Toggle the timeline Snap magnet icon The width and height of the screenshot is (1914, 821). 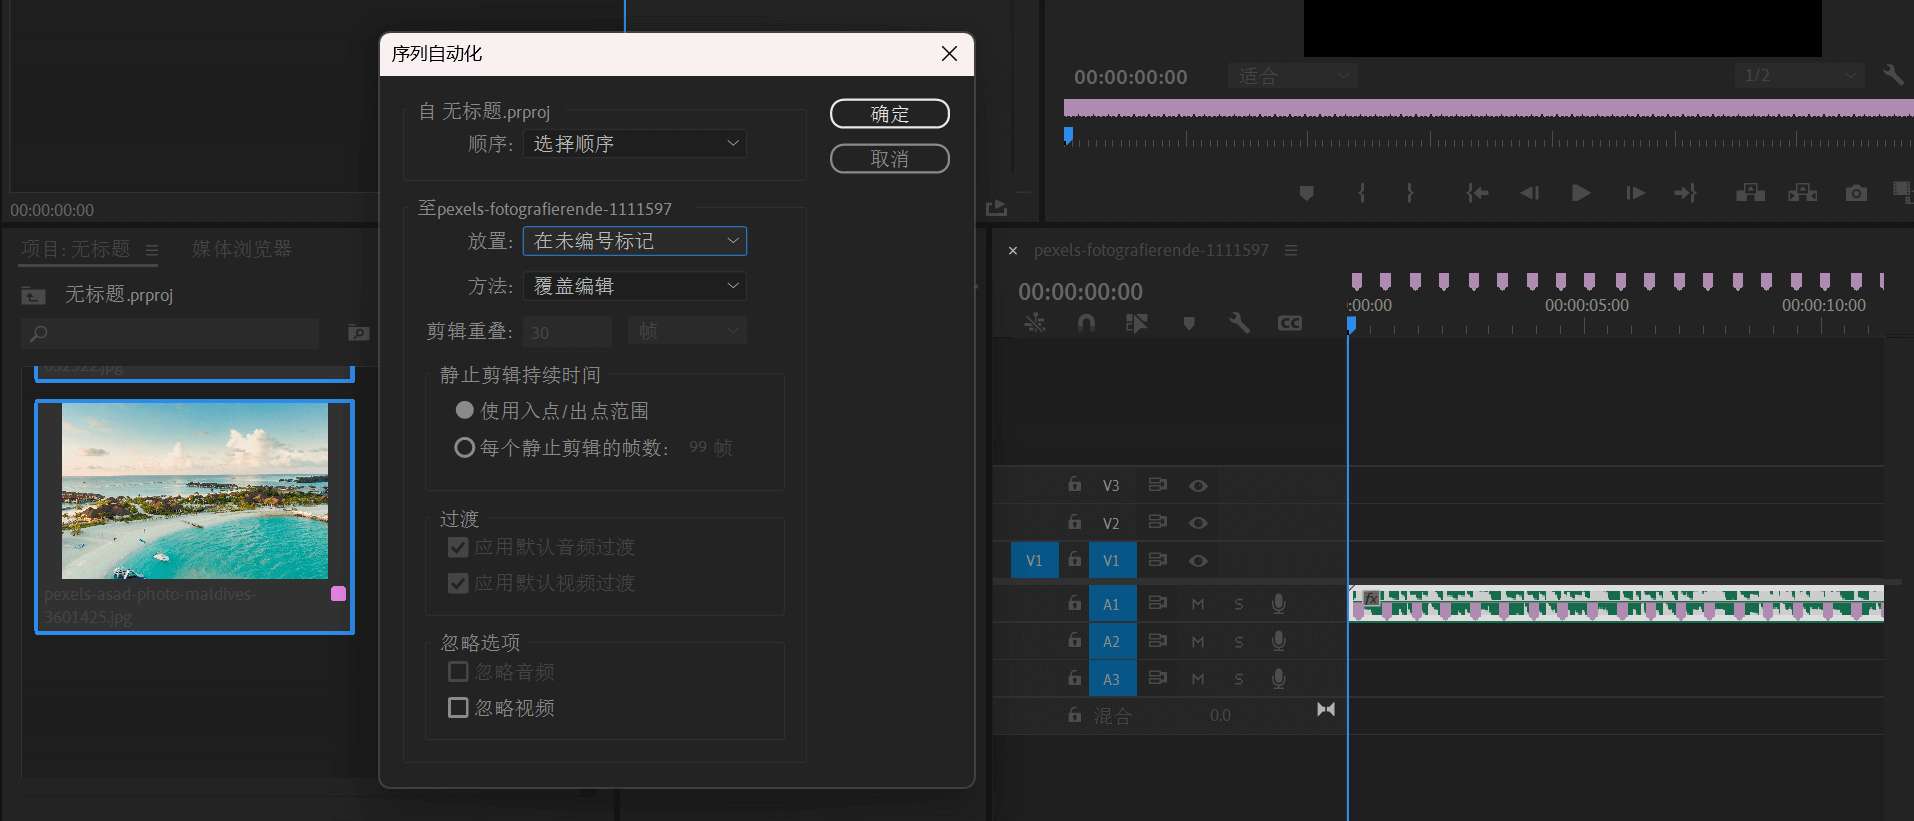point(1086,323)
